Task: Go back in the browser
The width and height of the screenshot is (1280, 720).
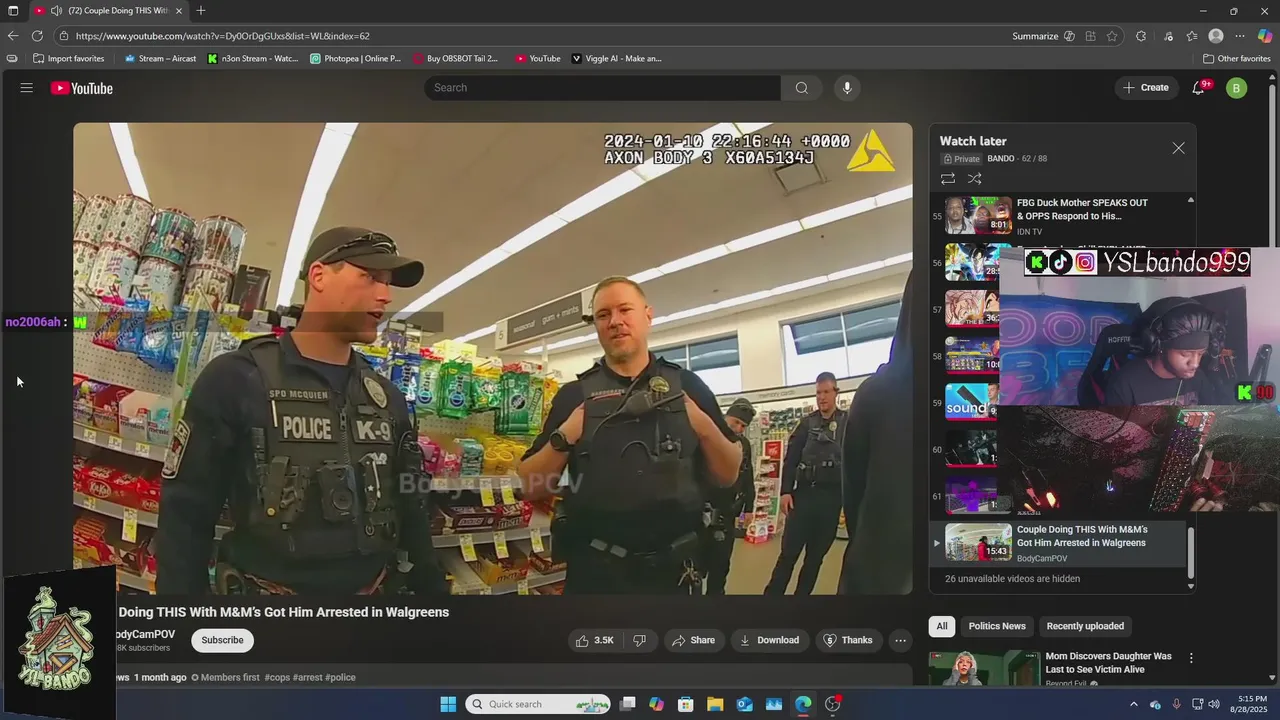Action: [x=13, y=36]
